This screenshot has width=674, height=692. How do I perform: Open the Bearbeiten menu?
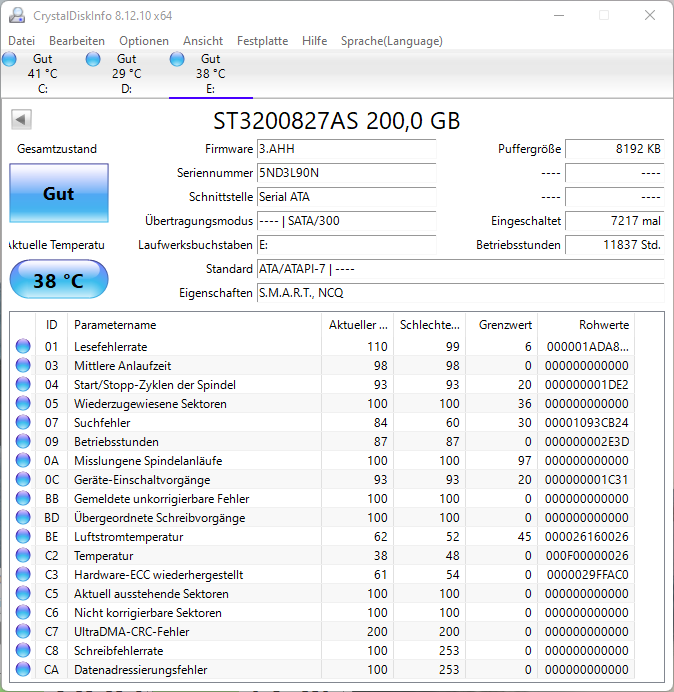[77, 41]
